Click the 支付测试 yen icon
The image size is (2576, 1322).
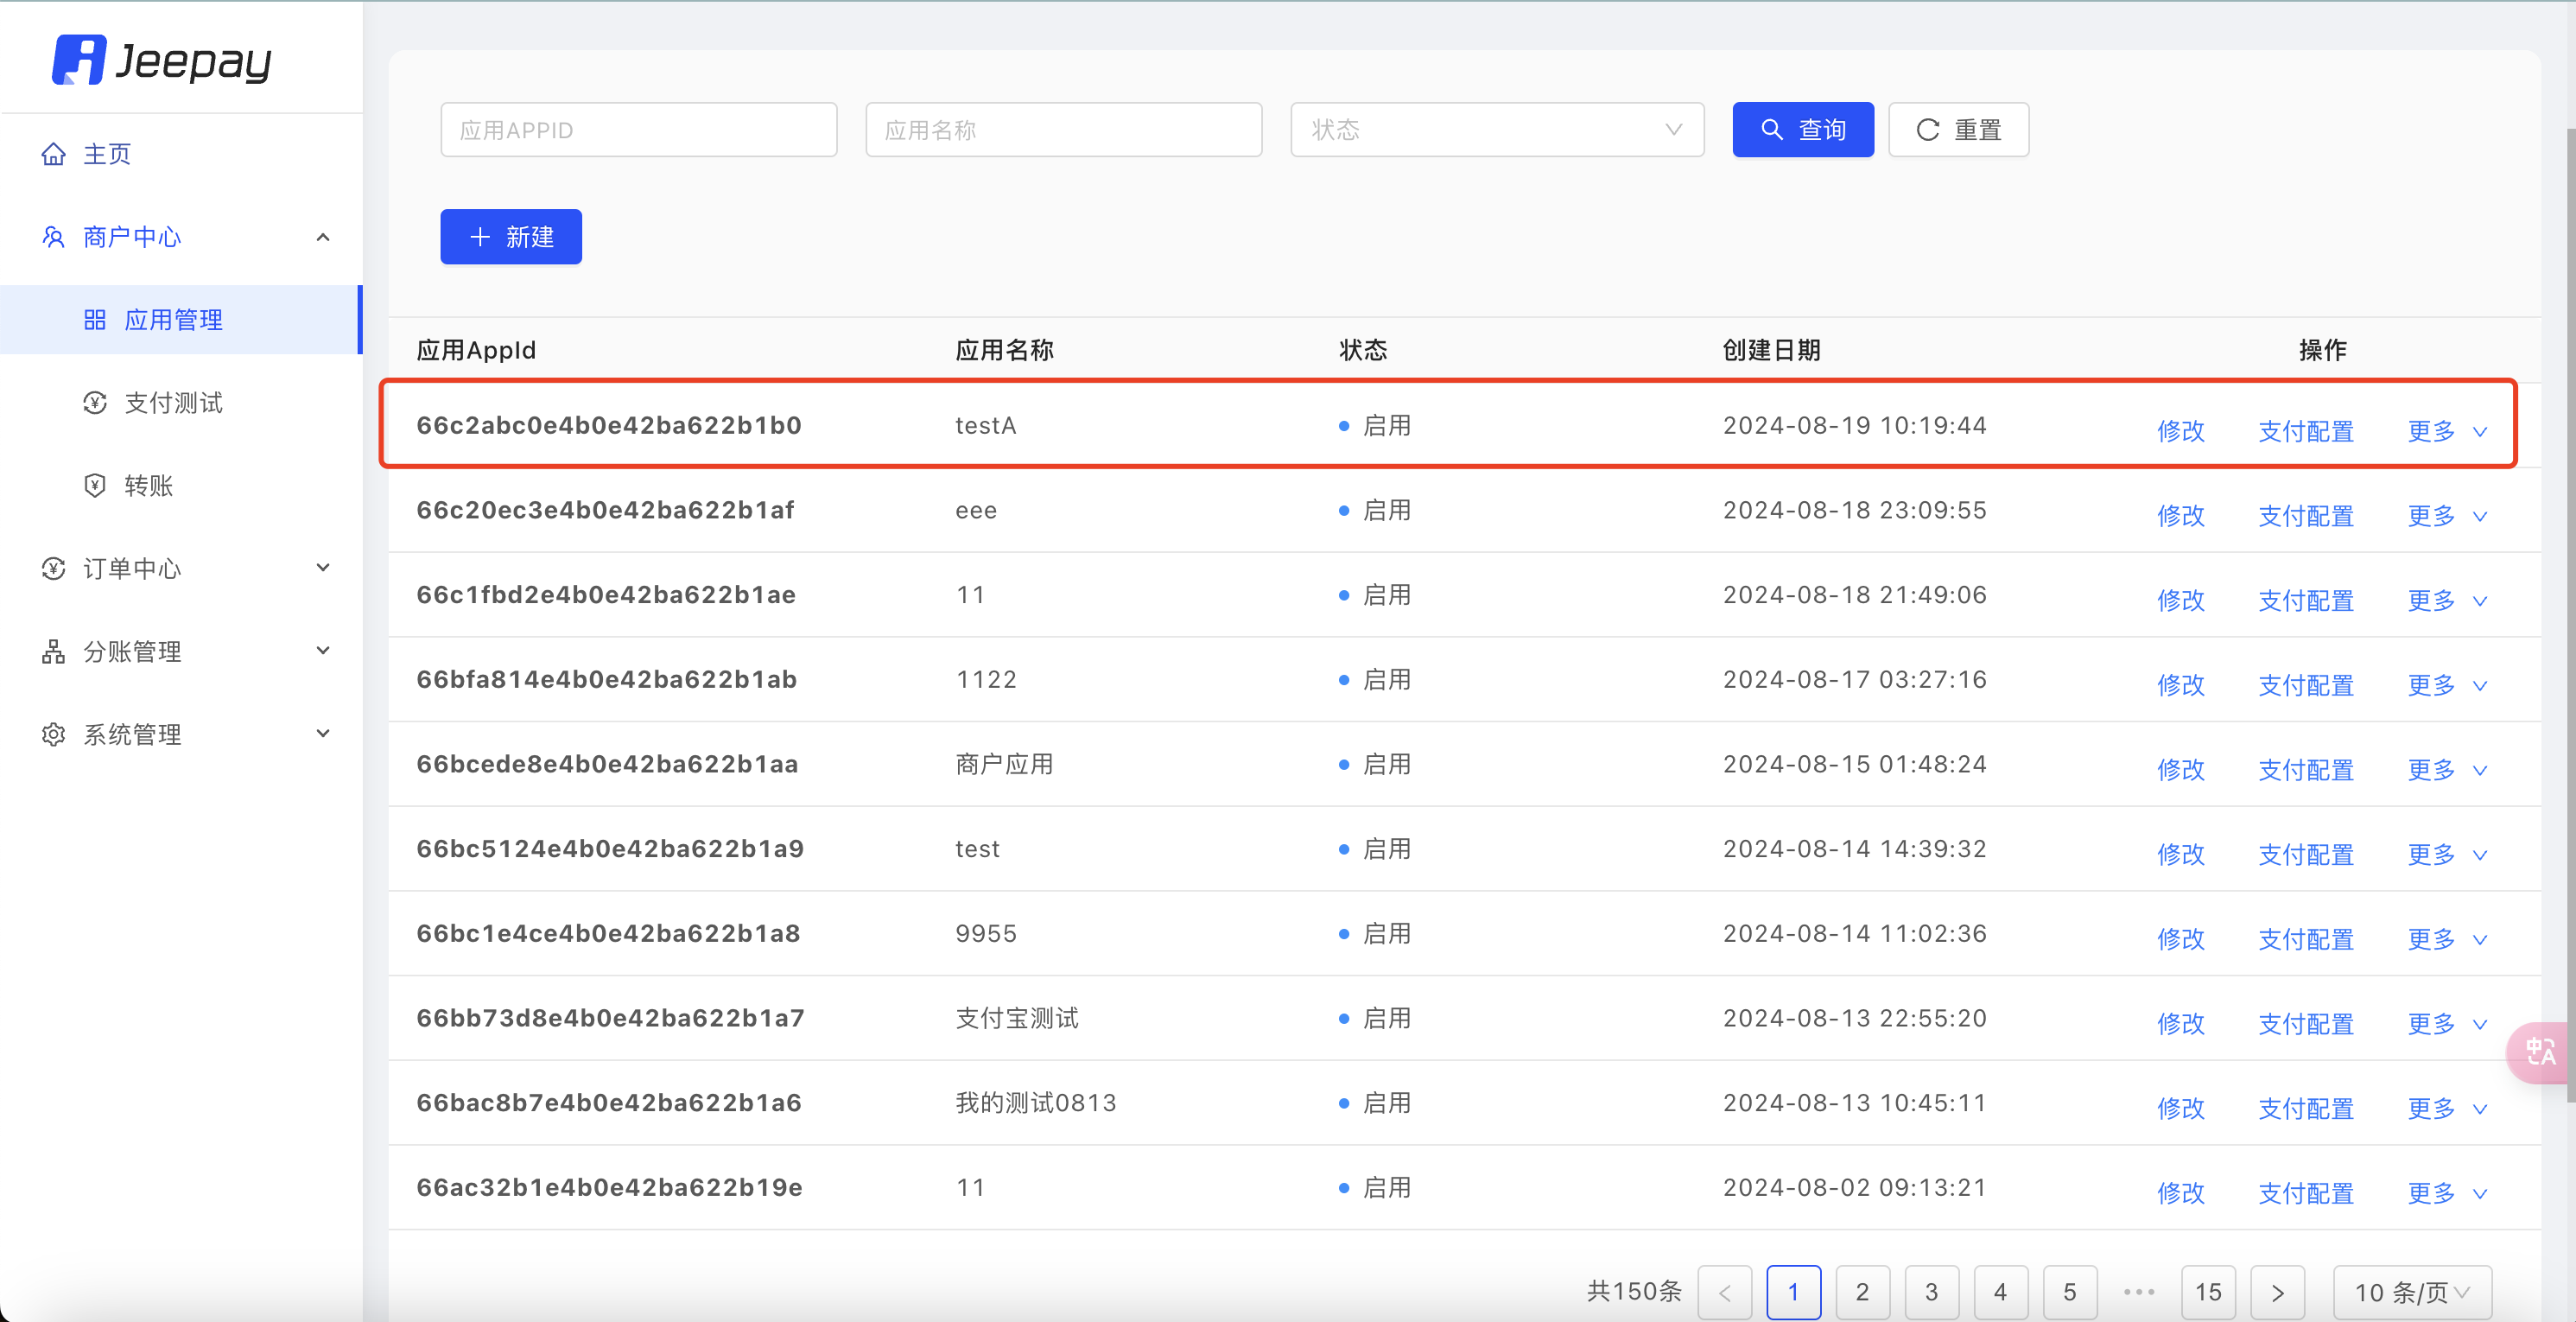pyautogui.click(x=95, y=403)
